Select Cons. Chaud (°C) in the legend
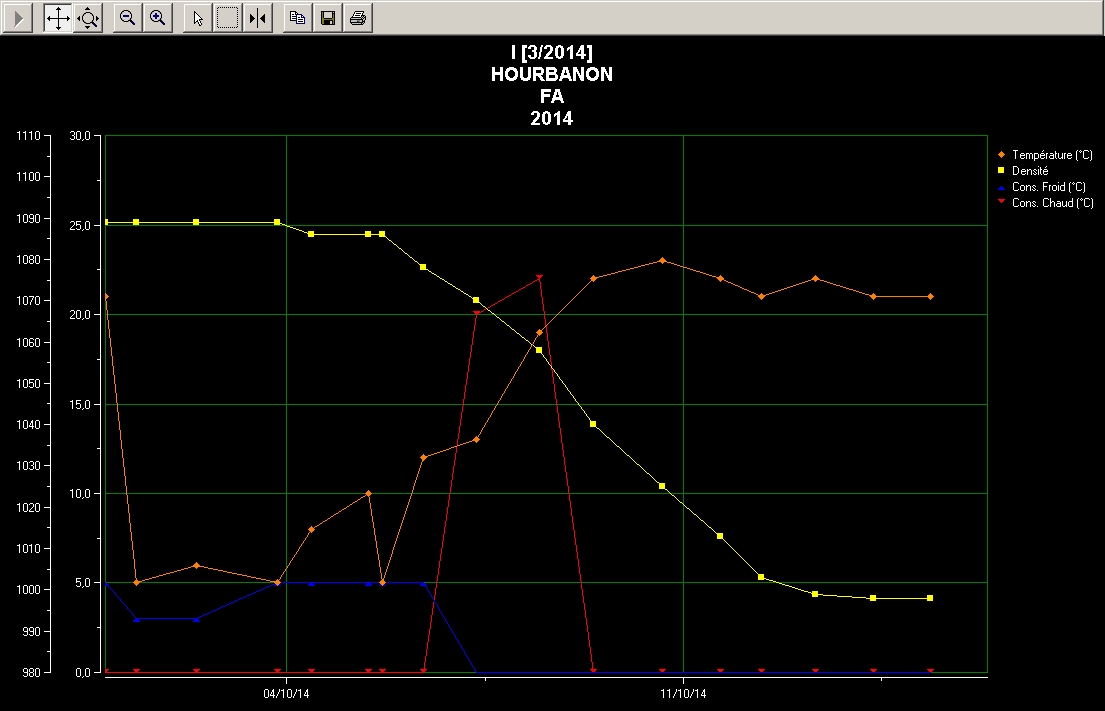This screenshot has height=711, width=1105. tap(1052, 203)
